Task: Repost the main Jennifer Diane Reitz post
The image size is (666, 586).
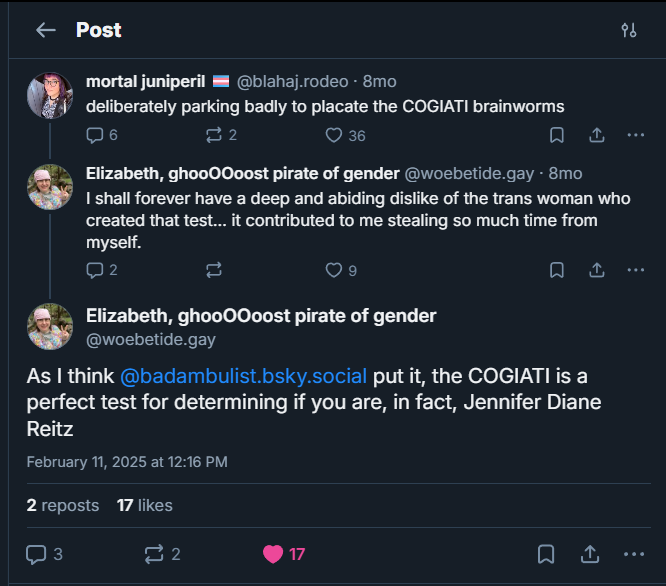Action: click(154, 554)
